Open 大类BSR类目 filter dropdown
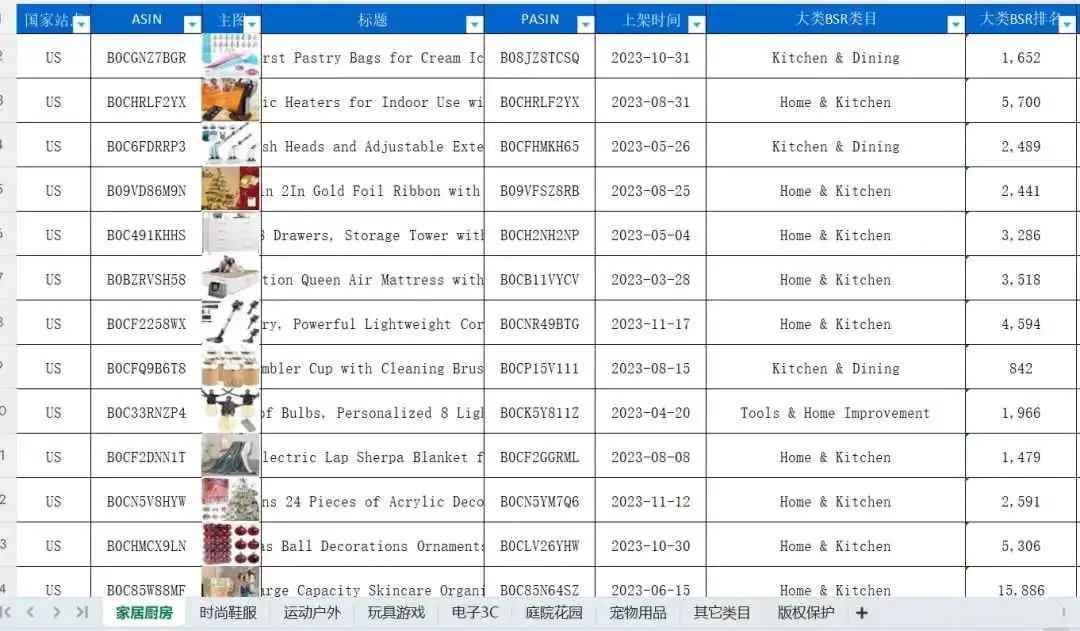The height and width of the screenshot is (631, 1080). (955, 25)
